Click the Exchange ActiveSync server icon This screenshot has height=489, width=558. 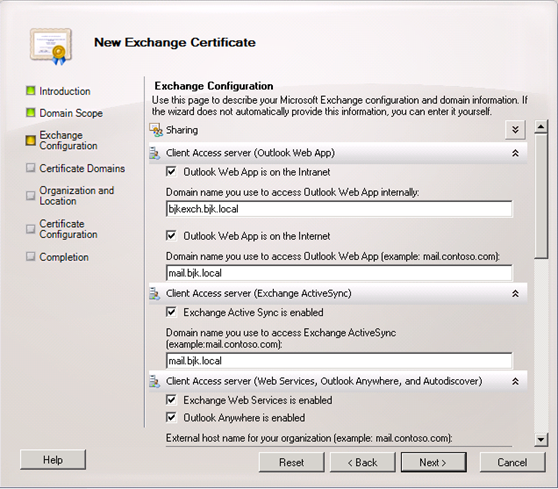pos(155,294)
